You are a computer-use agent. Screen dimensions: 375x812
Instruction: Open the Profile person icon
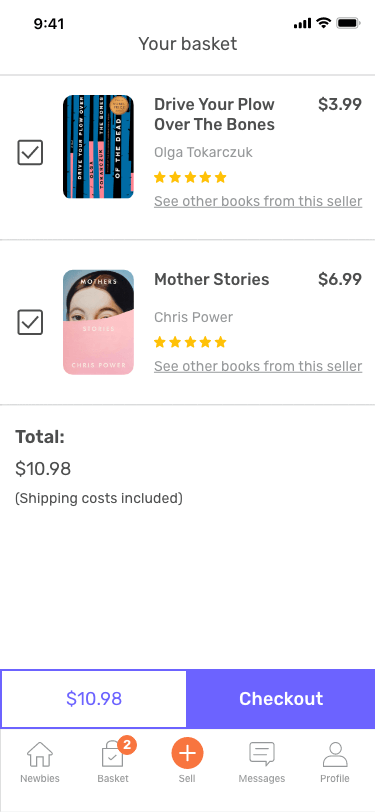[x=335, y=754]
